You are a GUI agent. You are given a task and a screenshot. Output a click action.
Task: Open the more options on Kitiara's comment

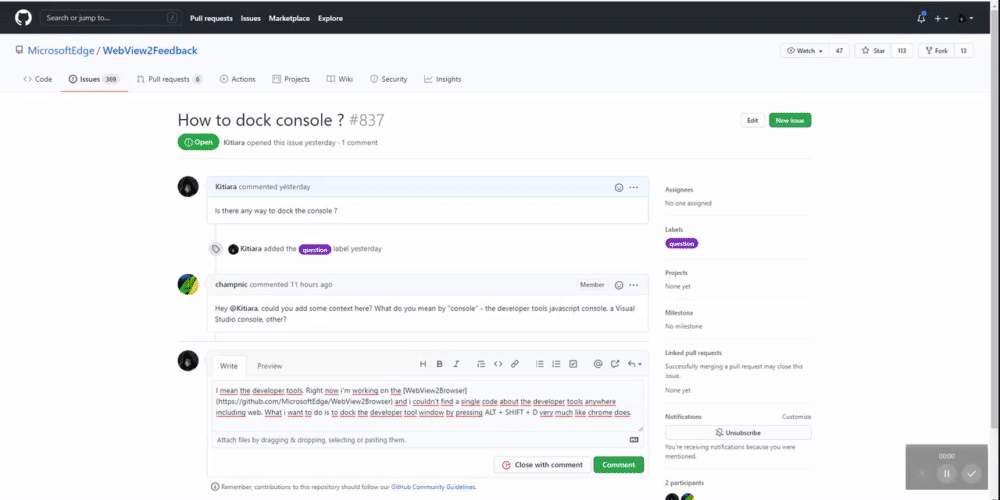[633, 188]
